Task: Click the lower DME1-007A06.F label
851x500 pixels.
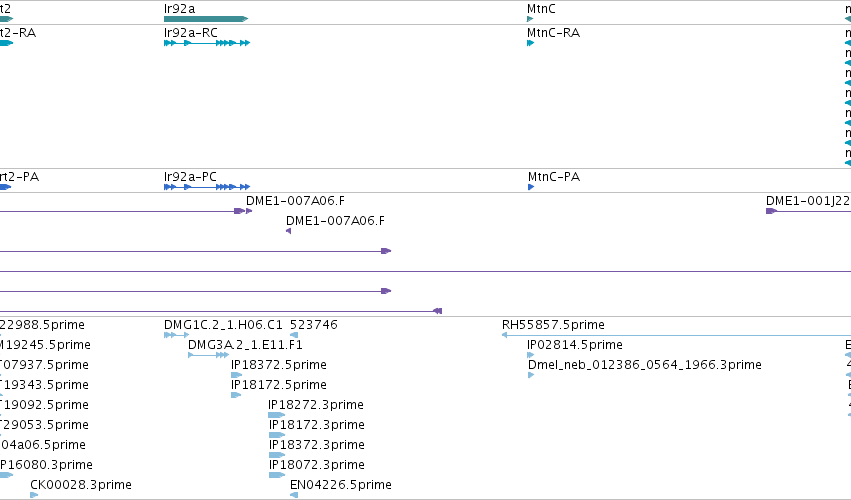Action: pos(335,221)
